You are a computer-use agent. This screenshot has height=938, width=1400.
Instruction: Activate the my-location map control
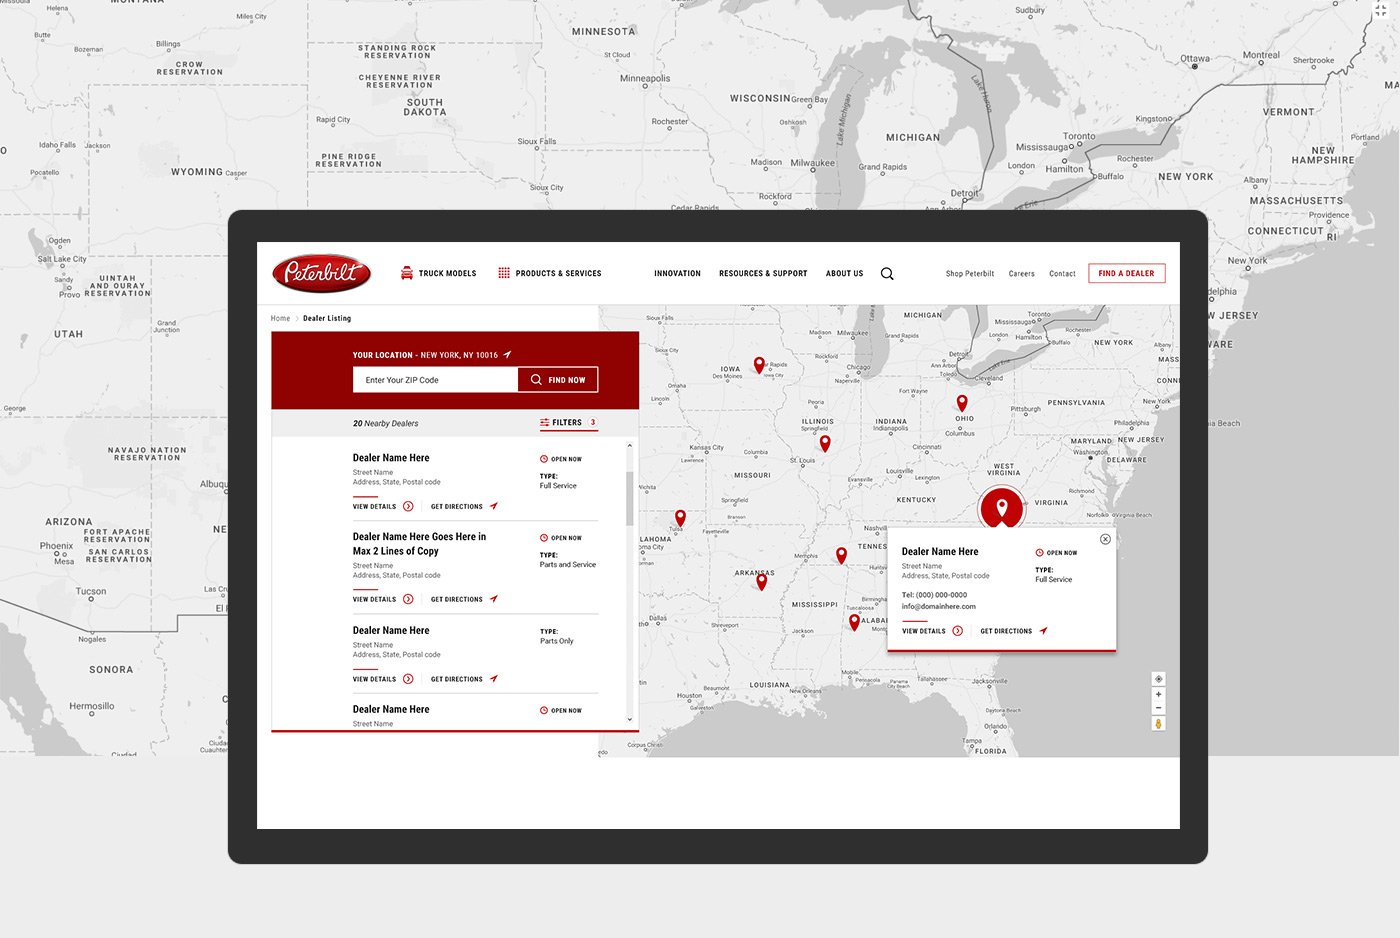[1158, 679]
